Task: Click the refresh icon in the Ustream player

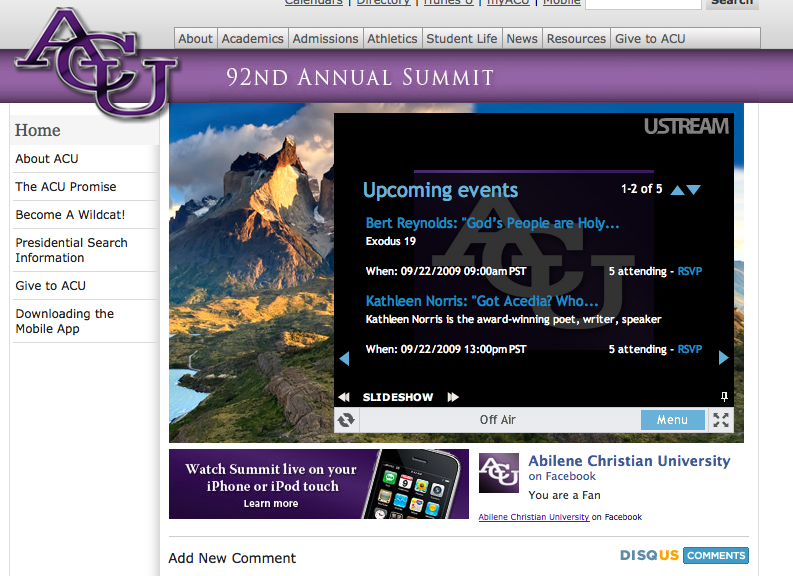Action: 346,420
